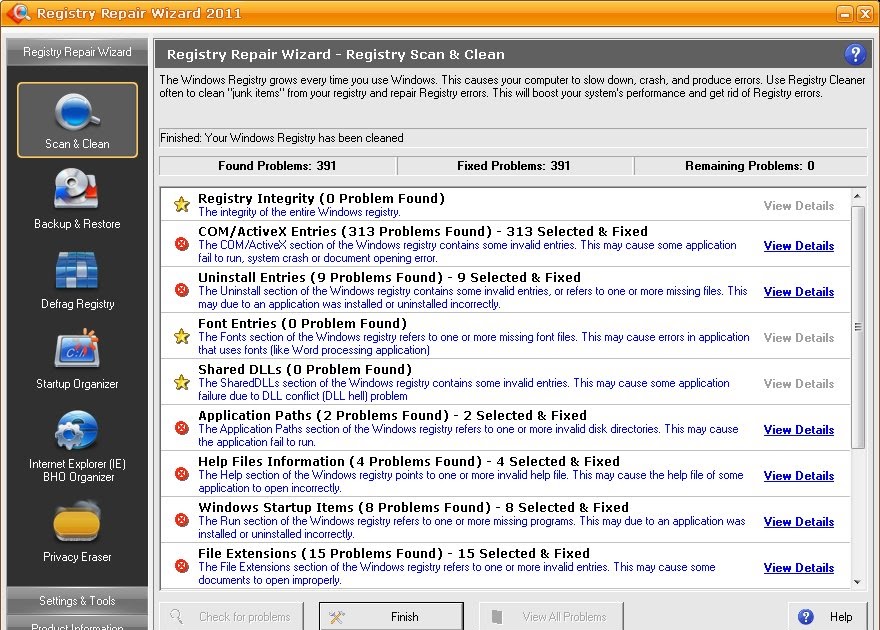This screenshot has width=880, height=630.
Task: Click the tools icon on the Finish button
Action: coord(337,617)
